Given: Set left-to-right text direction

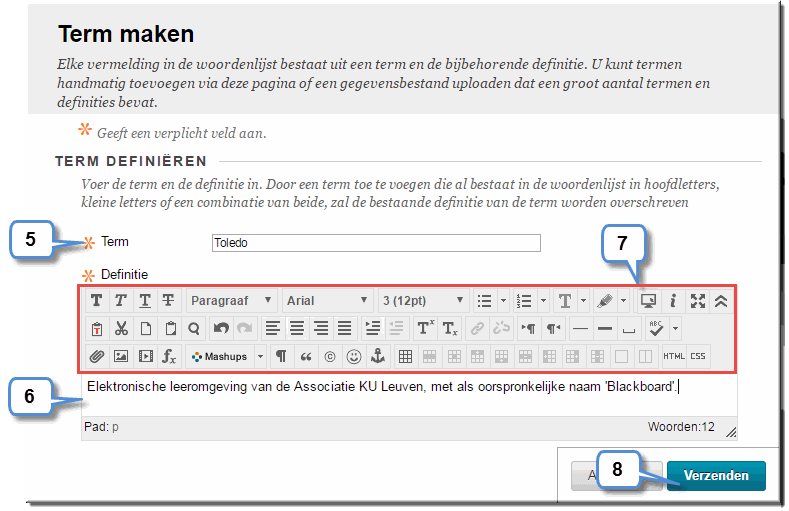Looking at the screenshot, I should 528,329.
